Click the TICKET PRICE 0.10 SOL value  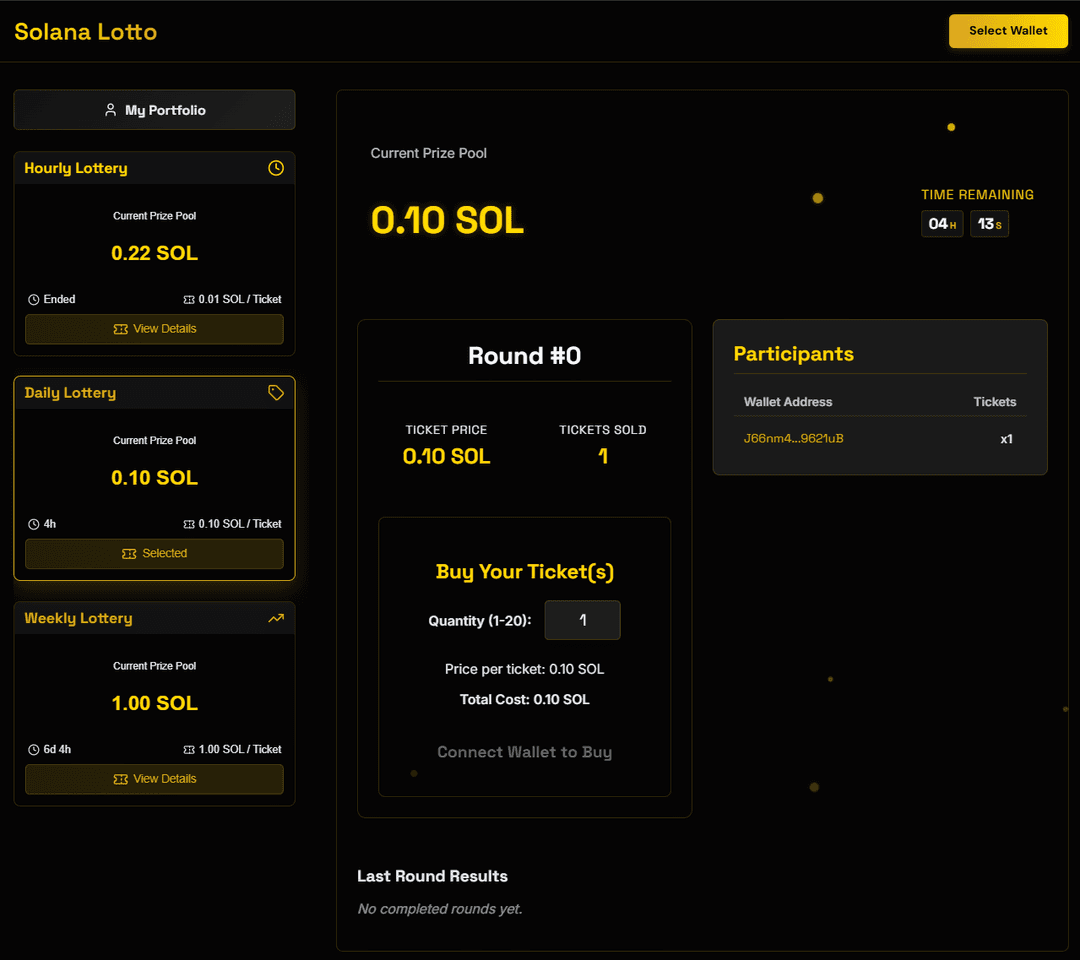coord(446,457)
